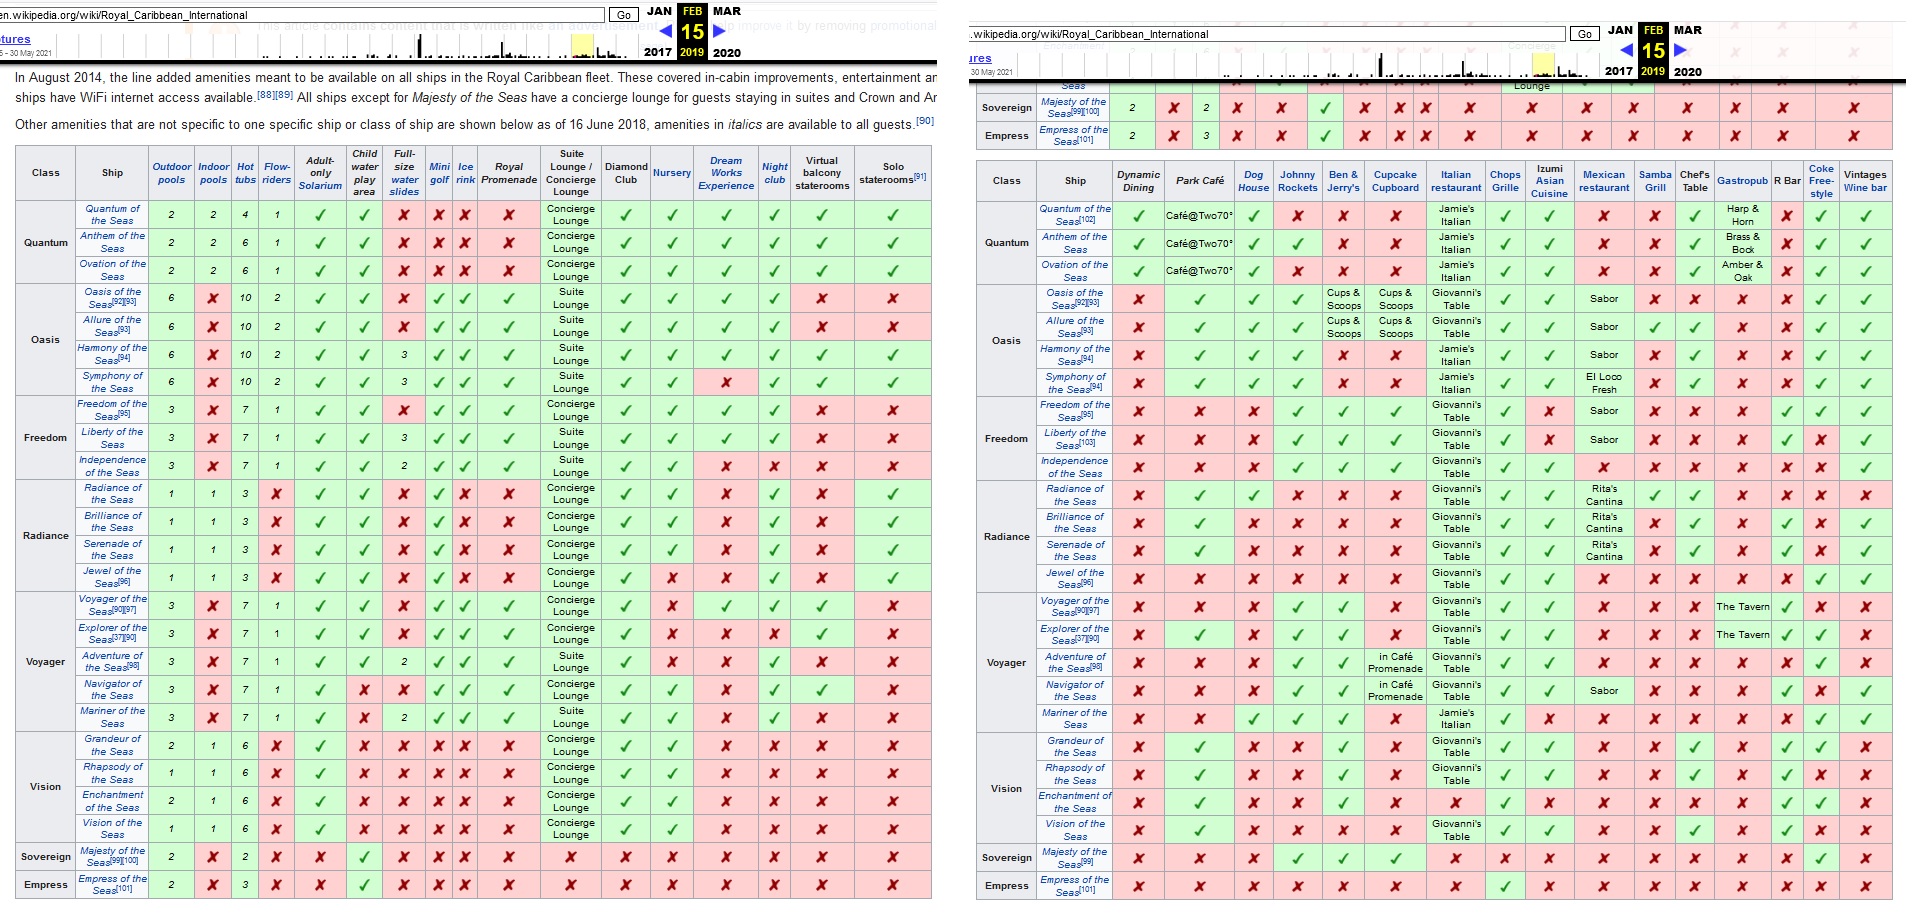Click the left Wayback next capture arrow
The width and height of the screenshot is (1920, 924).
point(718,32)
